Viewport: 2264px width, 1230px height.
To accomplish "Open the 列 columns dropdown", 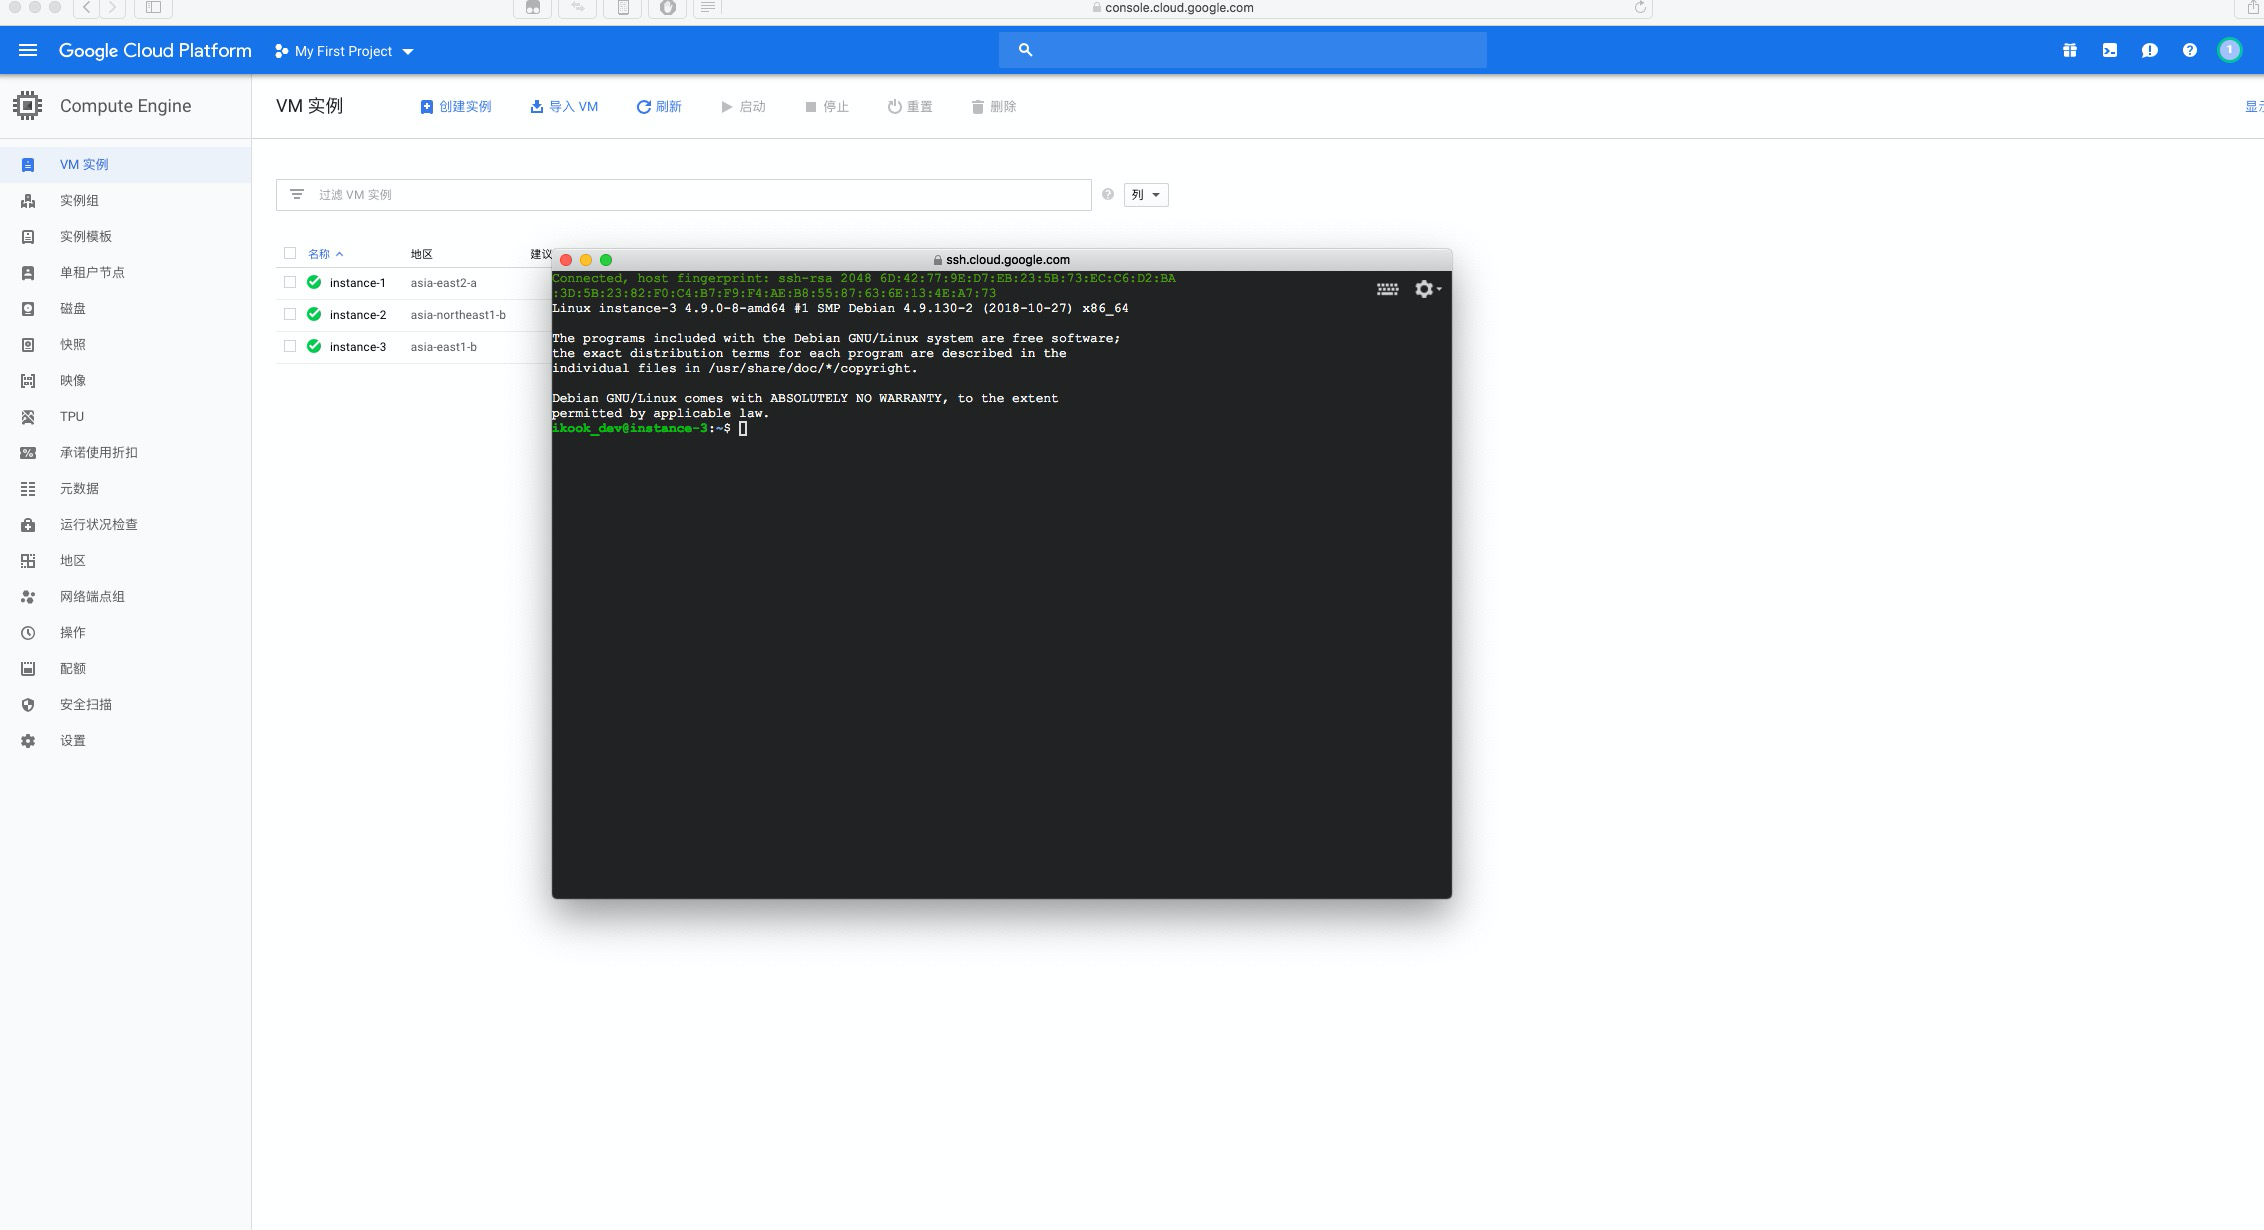I will (1146, 195).
